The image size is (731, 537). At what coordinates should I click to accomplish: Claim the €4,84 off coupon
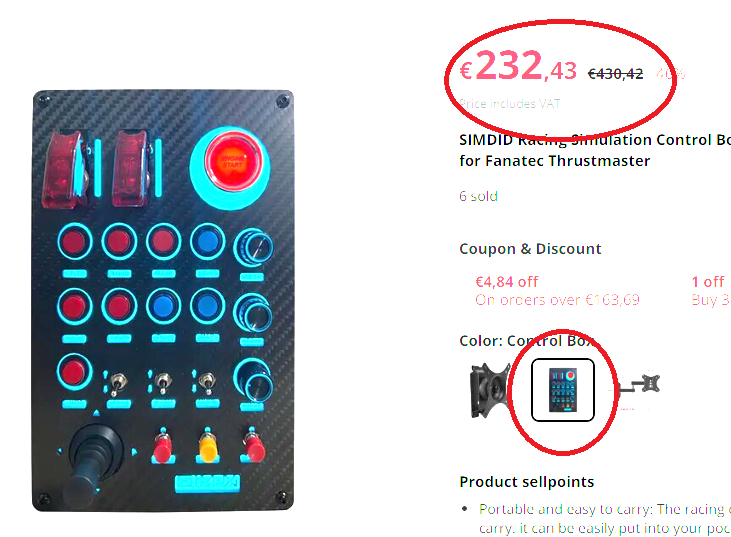pyautogui.click(x=557, y=290)
